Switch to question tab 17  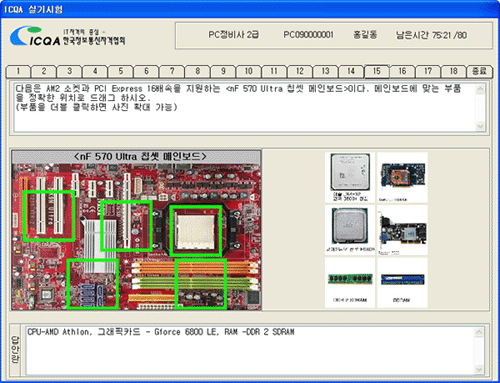pyautogui.click(x=428, y=71)
